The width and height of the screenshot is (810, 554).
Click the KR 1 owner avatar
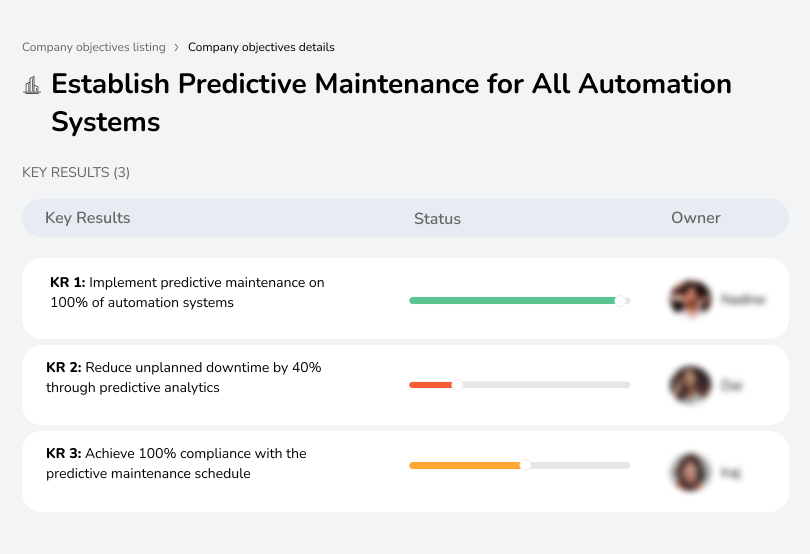[691, 299]
